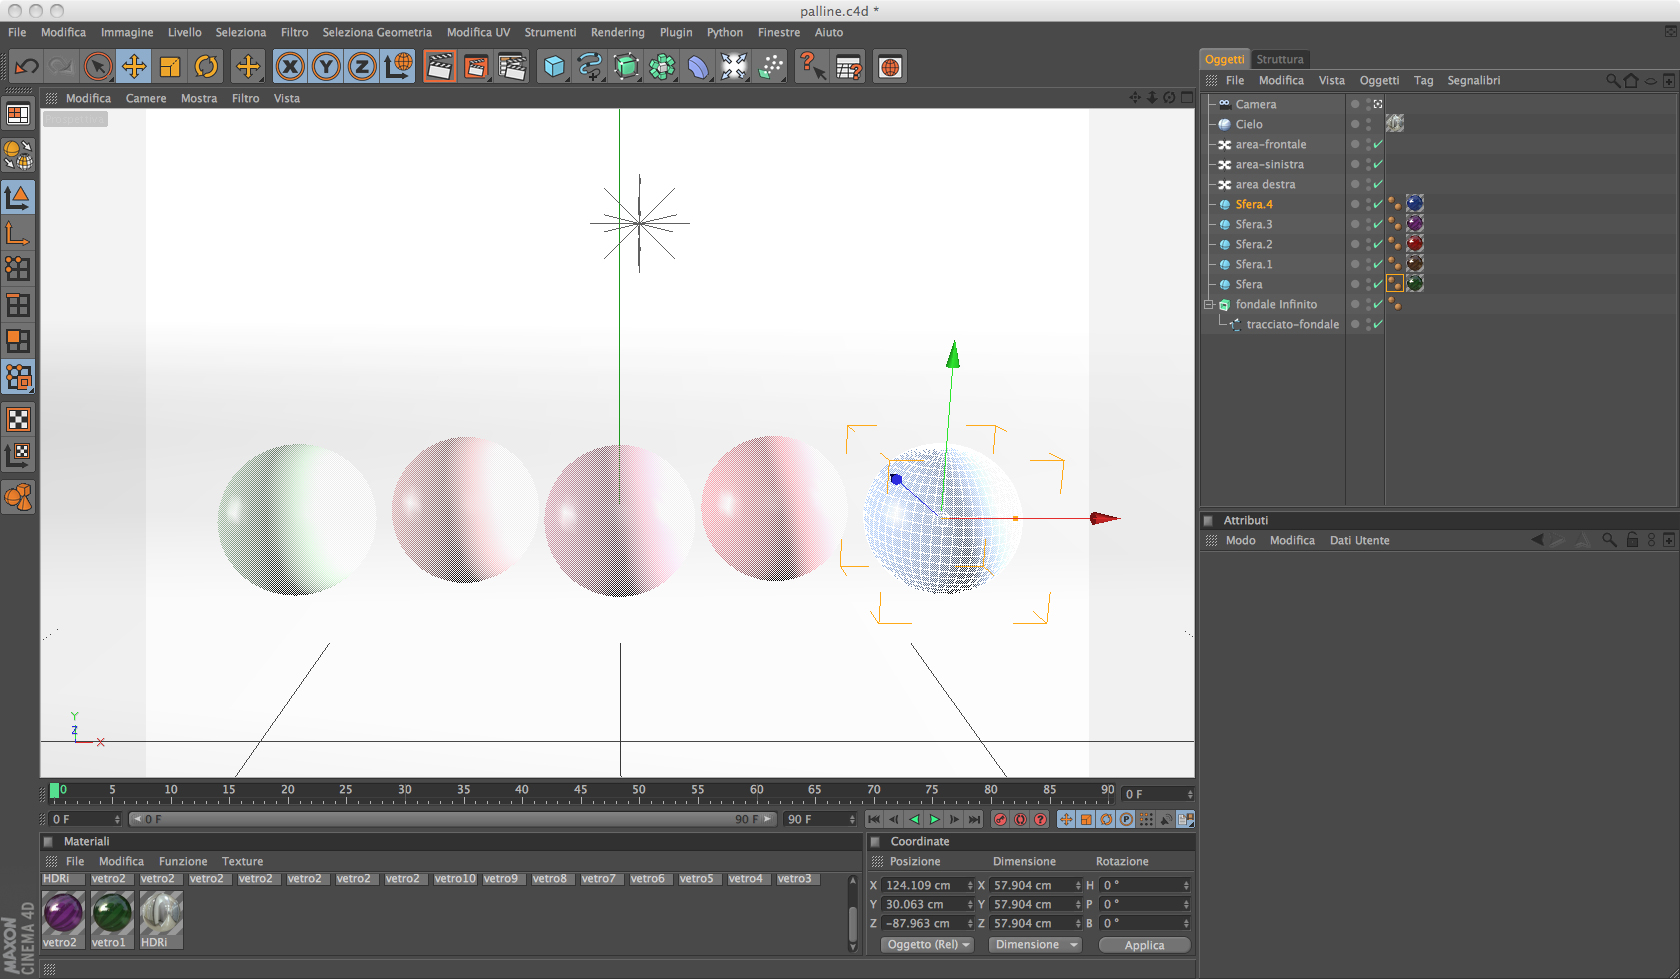The image size is (1680, 979).
Task: Add a cube primitive object
Action: (x=553, y=67)
